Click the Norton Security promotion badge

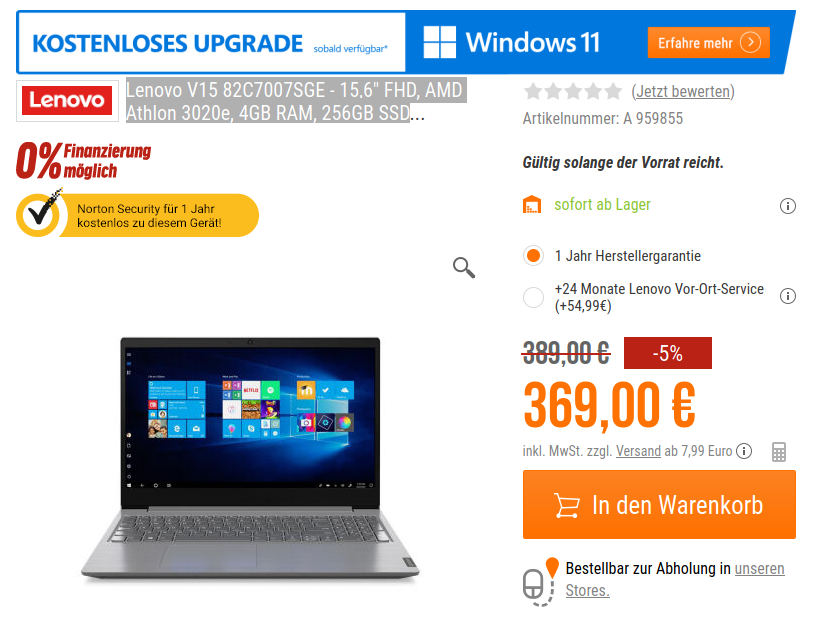click(137, 215)
